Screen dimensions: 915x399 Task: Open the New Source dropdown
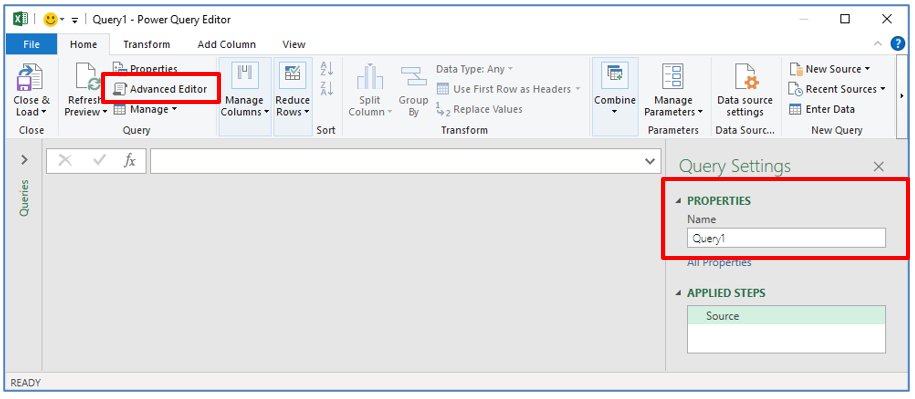(830, 69)
